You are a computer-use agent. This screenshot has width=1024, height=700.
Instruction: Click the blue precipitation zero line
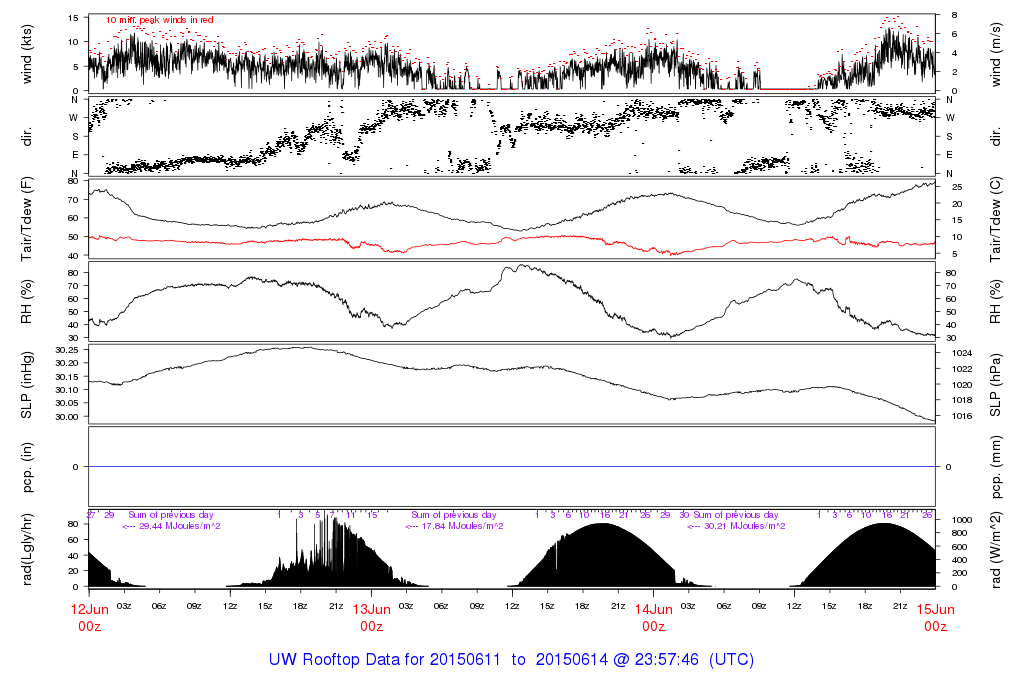tap(511, 467)
